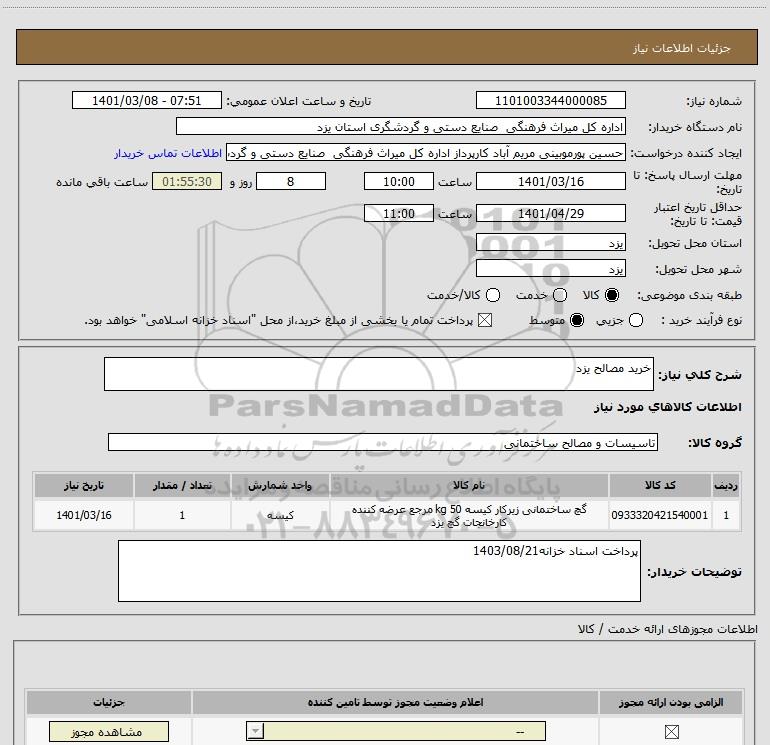Click ردیف column header
Viewport: 770px width, 745px height.
click(726, 486)
